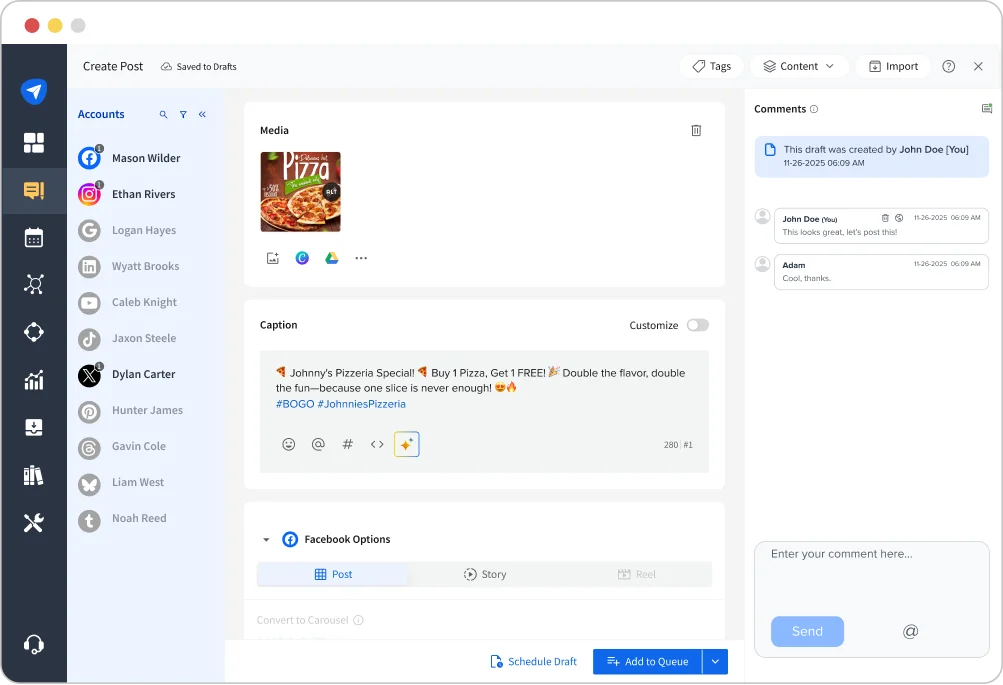Open the tools wrench sidebar icon

click(34, 523)
